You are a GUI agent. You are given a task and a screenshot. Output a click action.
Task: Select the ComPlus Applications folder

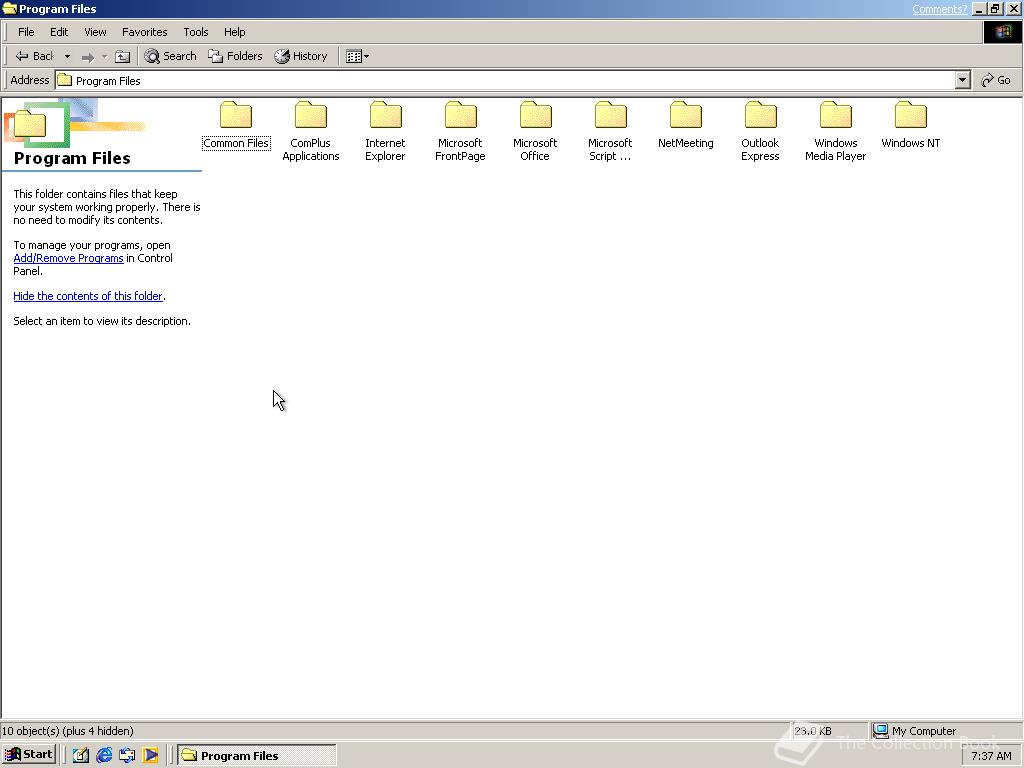pos(311,131)
